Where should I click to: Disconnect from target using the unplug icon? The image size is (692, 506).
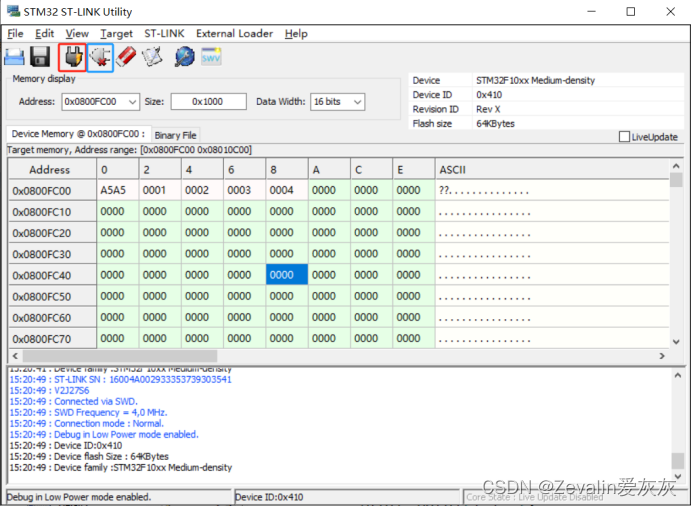click(x=100, y=57)
